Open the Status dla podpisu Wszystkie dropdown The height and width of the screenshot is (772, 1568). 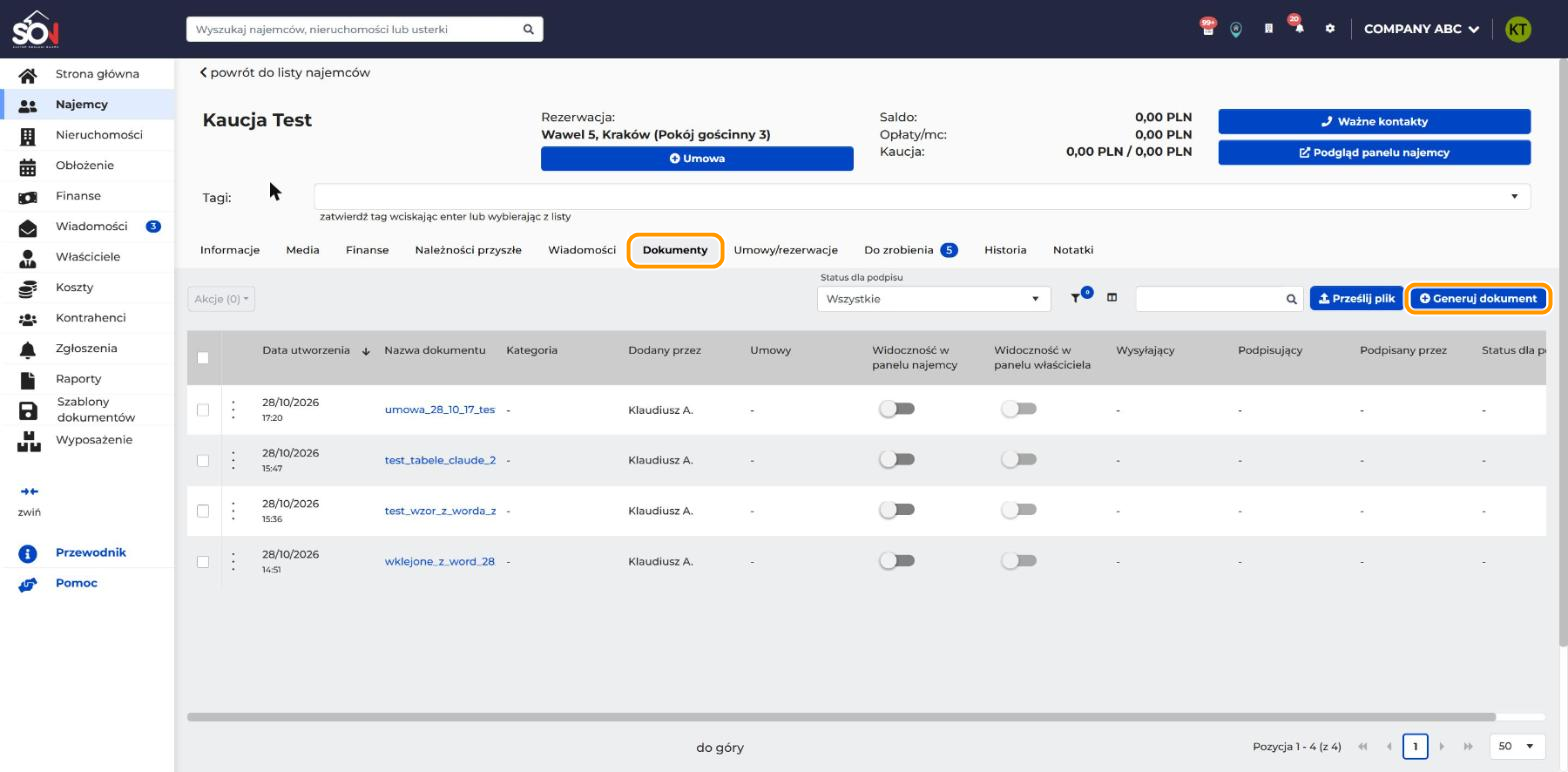coord(933,299)
